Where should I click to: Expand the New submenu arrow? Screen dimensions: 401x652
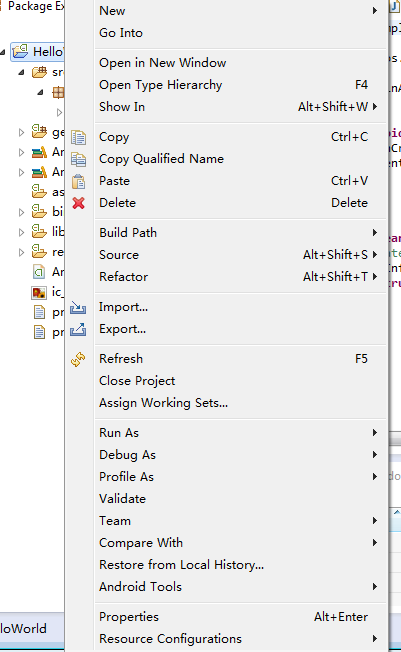point(375,10)
